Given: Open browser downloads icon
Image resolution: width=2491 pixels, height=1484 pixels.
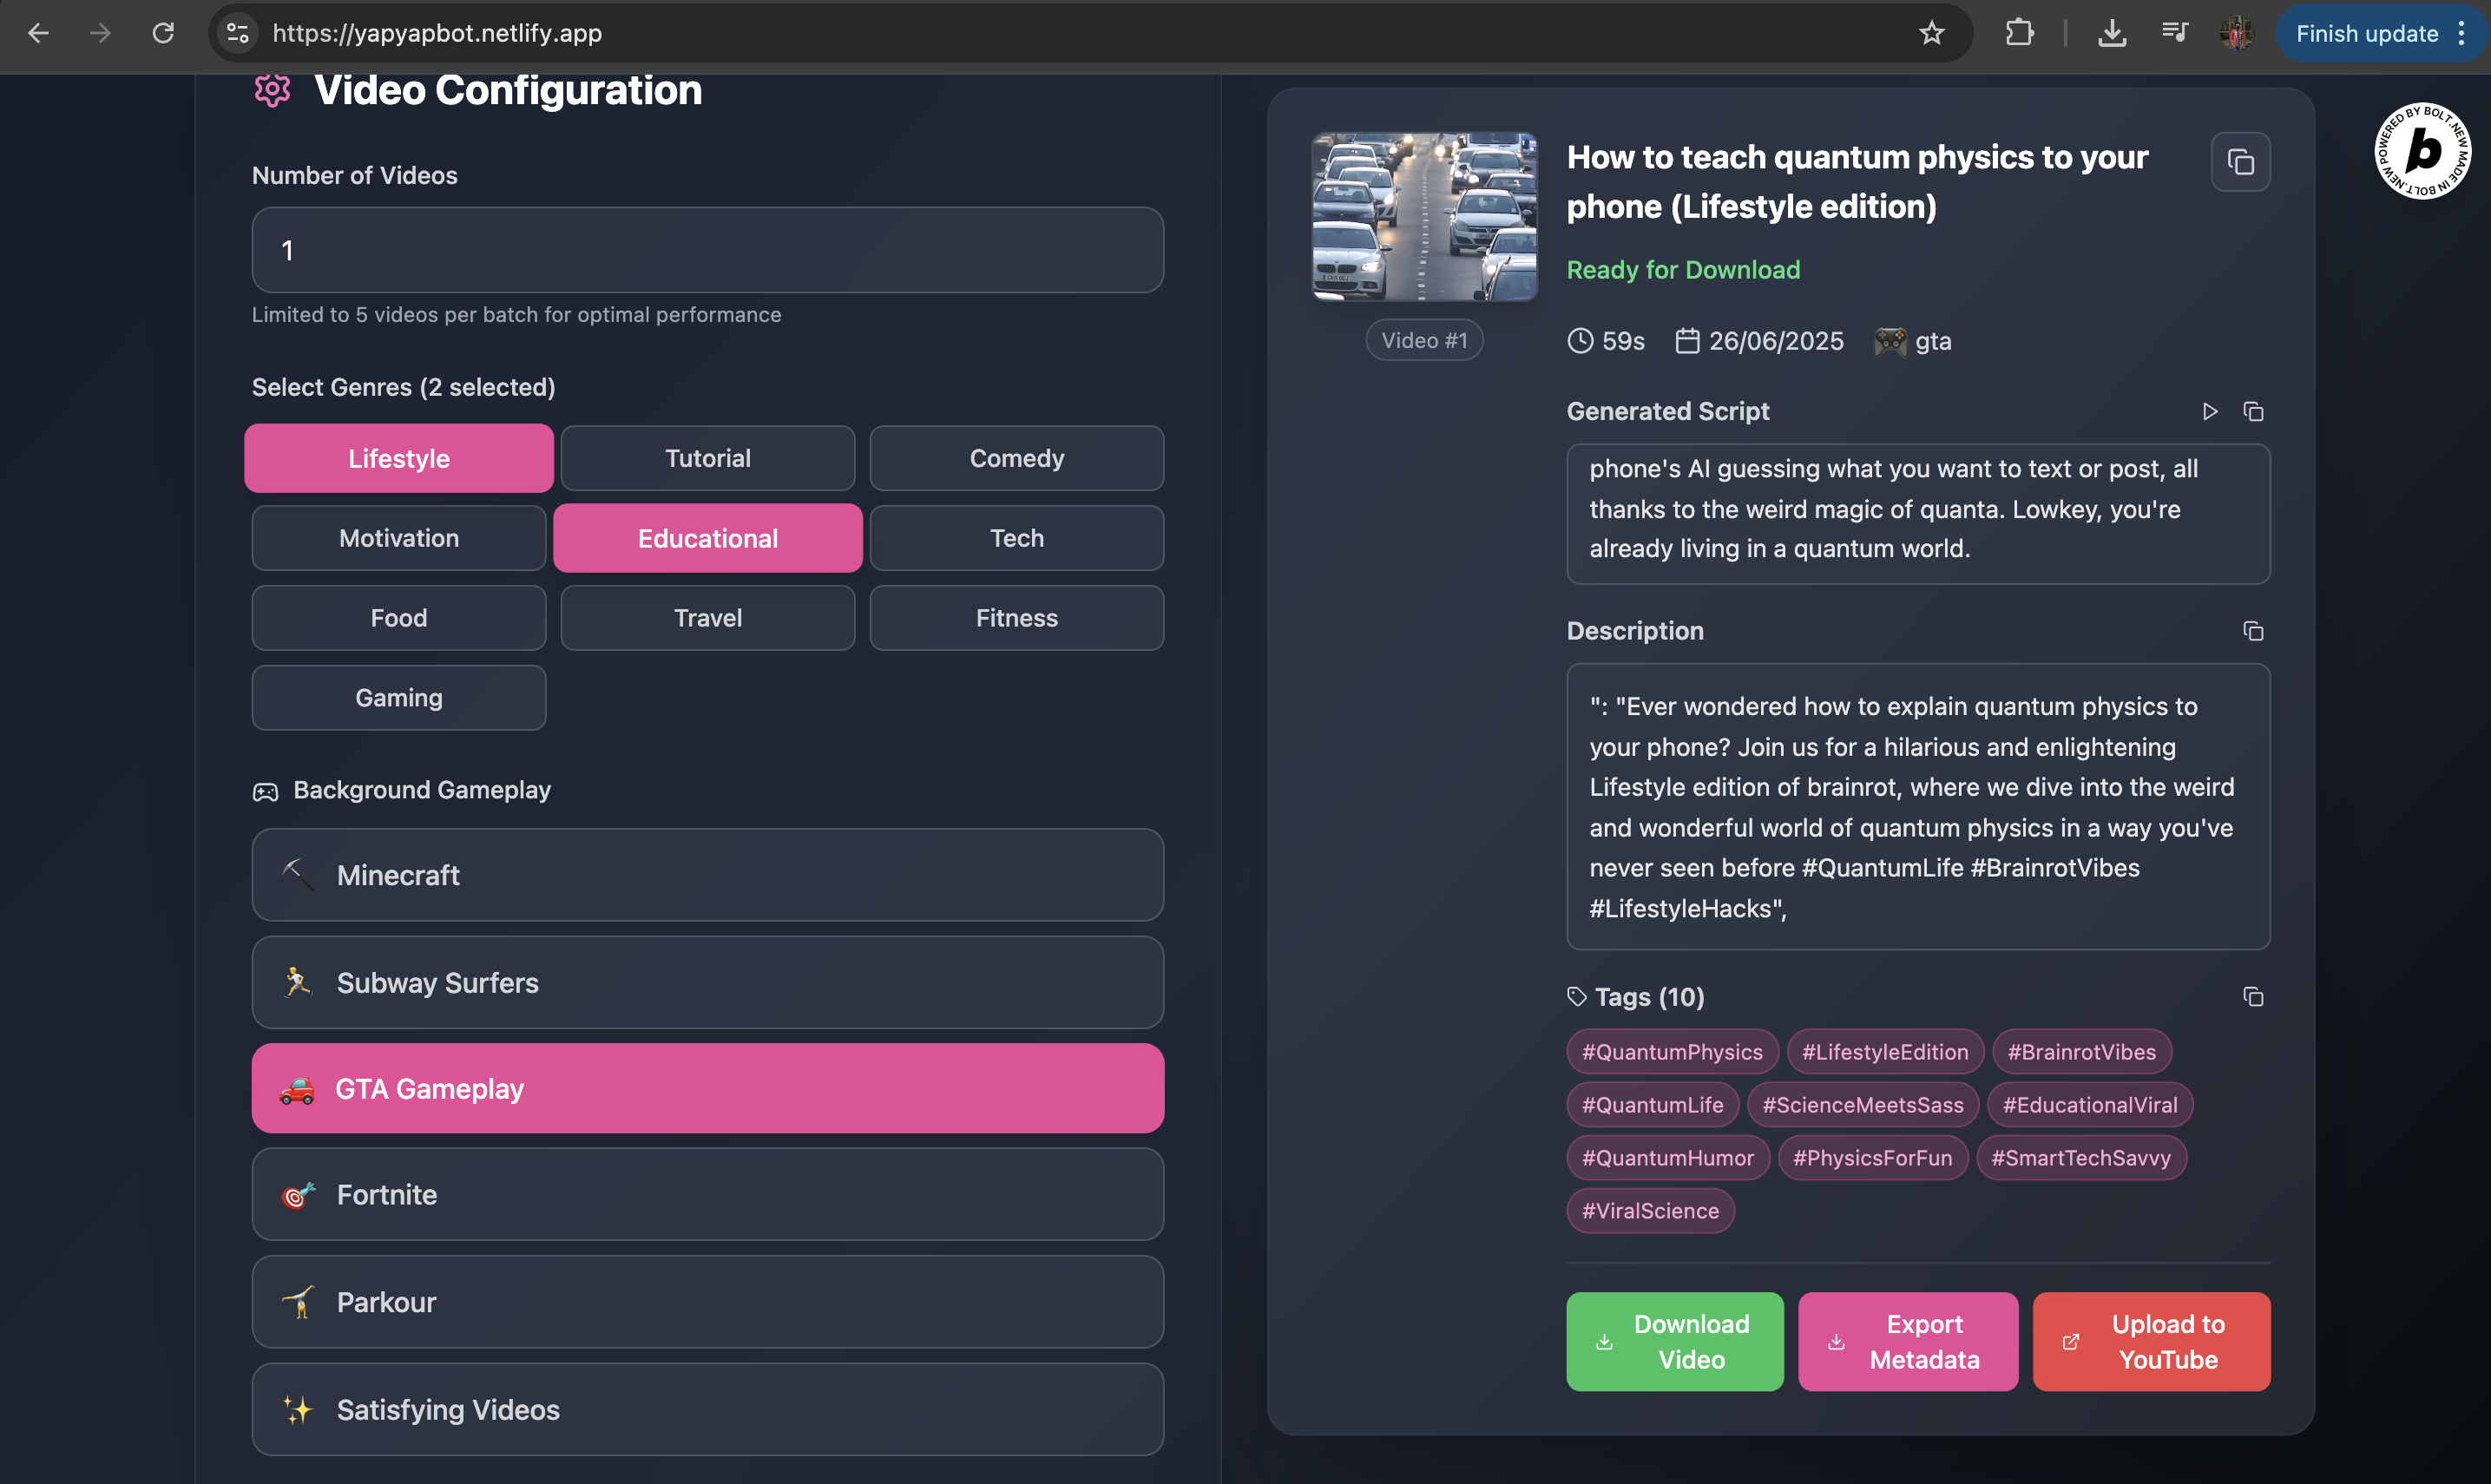Looking at the screenshot, I should point(2111,33).
